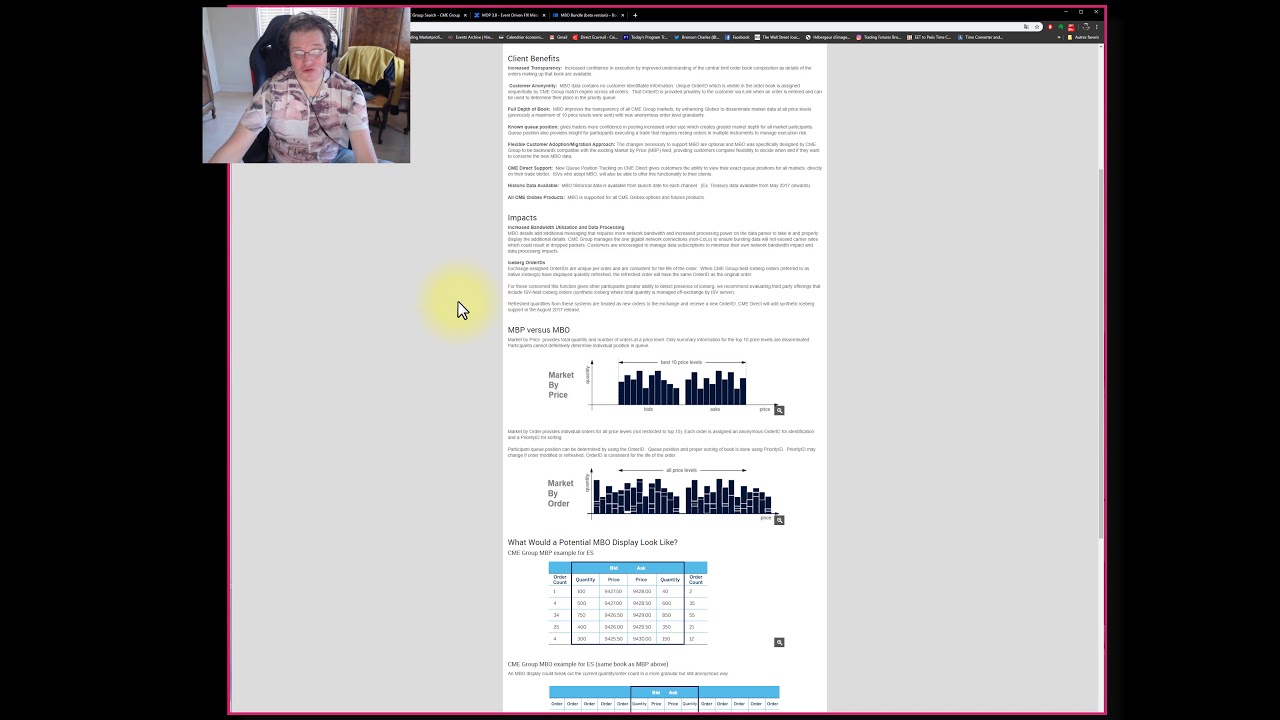
Task: Open the Trading Futures Instagram bookmark
Action: tap(879, 37)
